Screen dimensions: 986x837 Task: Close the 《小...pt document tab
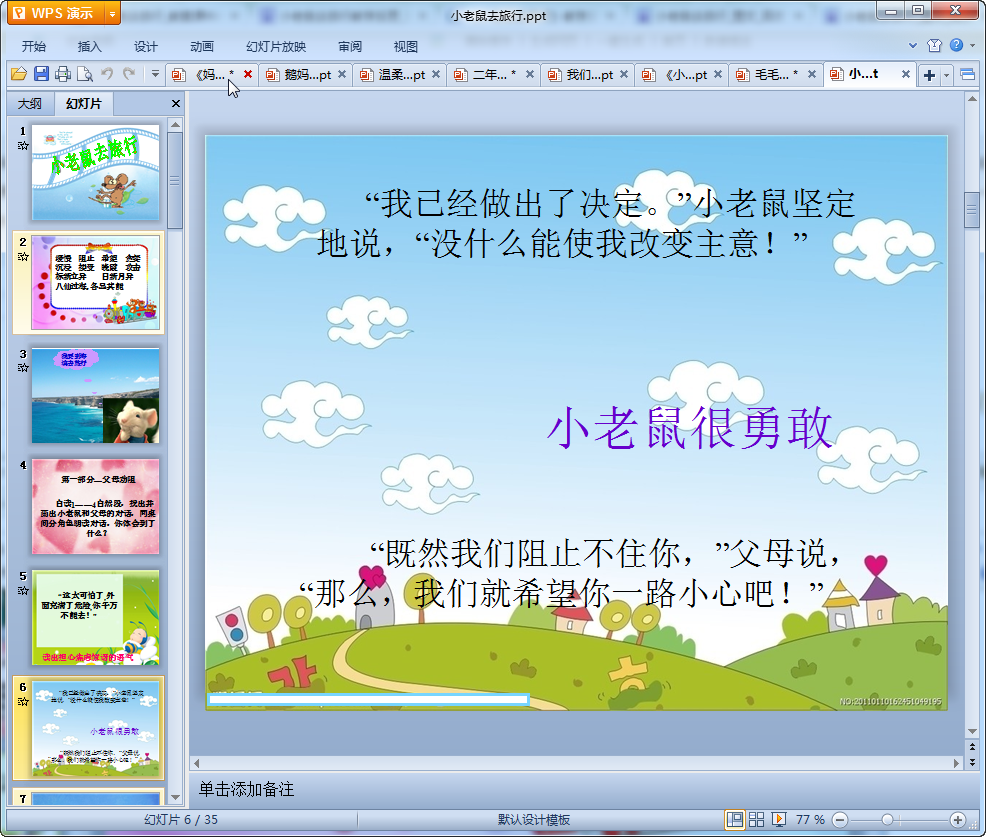point(717,74)
